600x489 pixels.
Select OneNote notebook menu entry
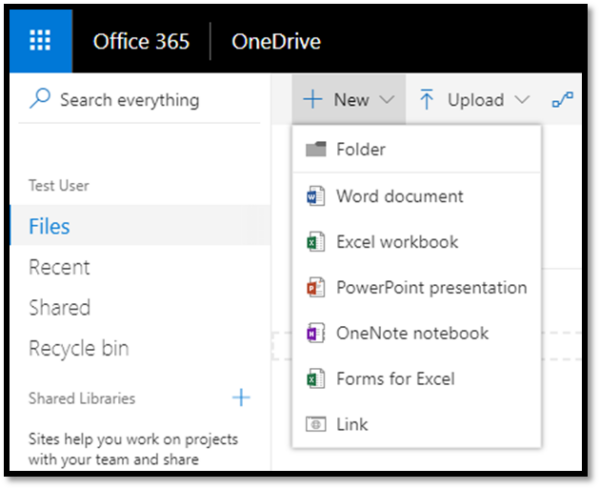[417, 333]
